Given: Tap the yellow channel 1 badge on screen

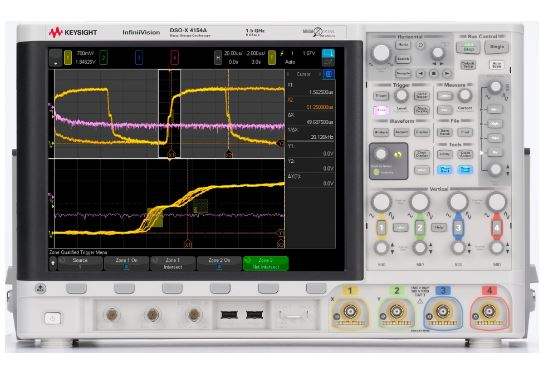Looking at the screenshot, I should click(x=68, y=57).
